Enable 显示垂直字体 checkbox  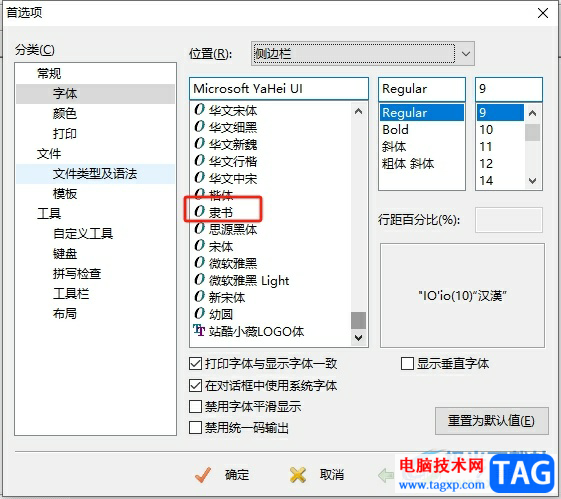[407, 364]
